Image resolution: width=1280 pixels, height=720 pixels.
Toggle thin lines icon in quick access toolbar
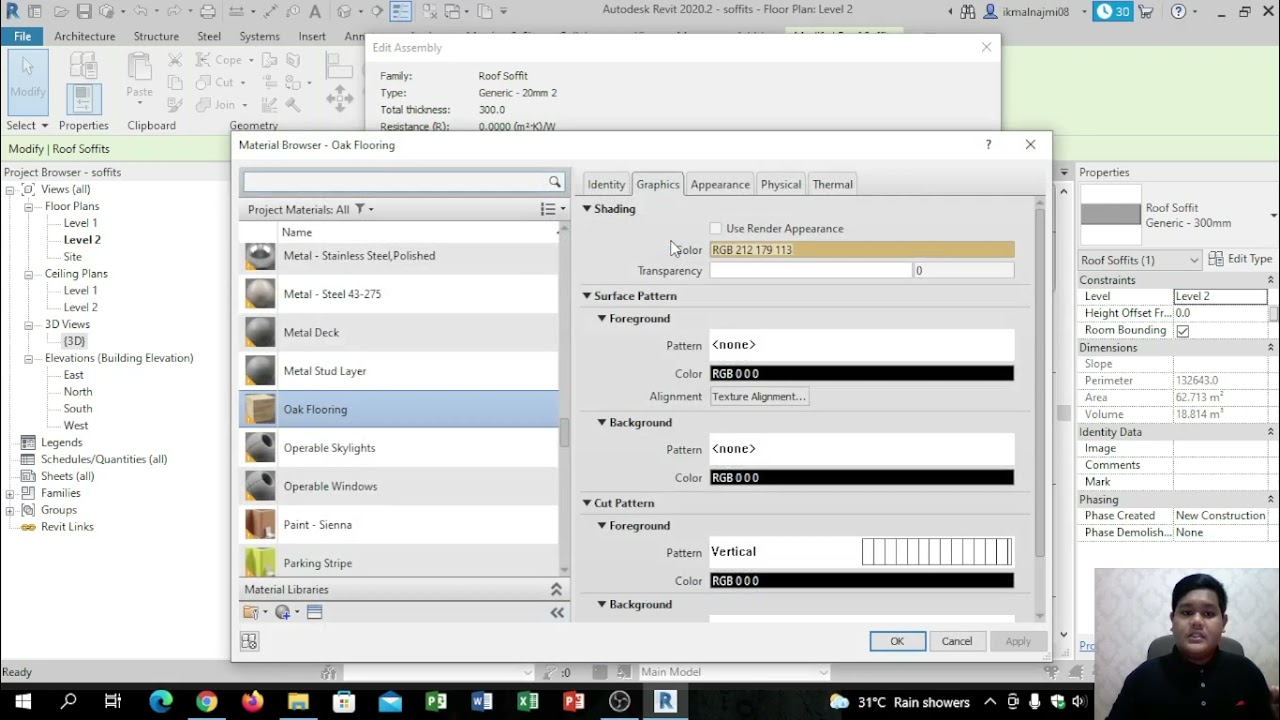tap(400, 12)
